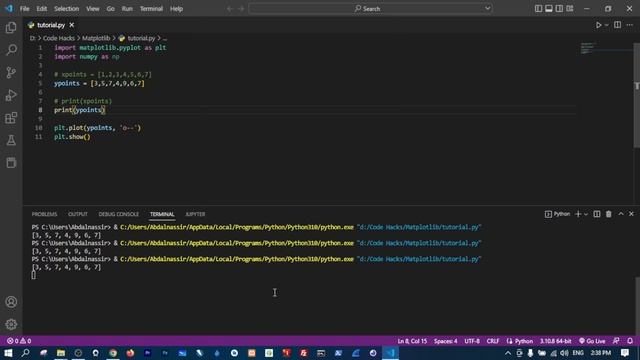Image resolution: width=640 pixels, height=360 pixels.
Task: Close the terminal panel
Action: tap(631, 214)
